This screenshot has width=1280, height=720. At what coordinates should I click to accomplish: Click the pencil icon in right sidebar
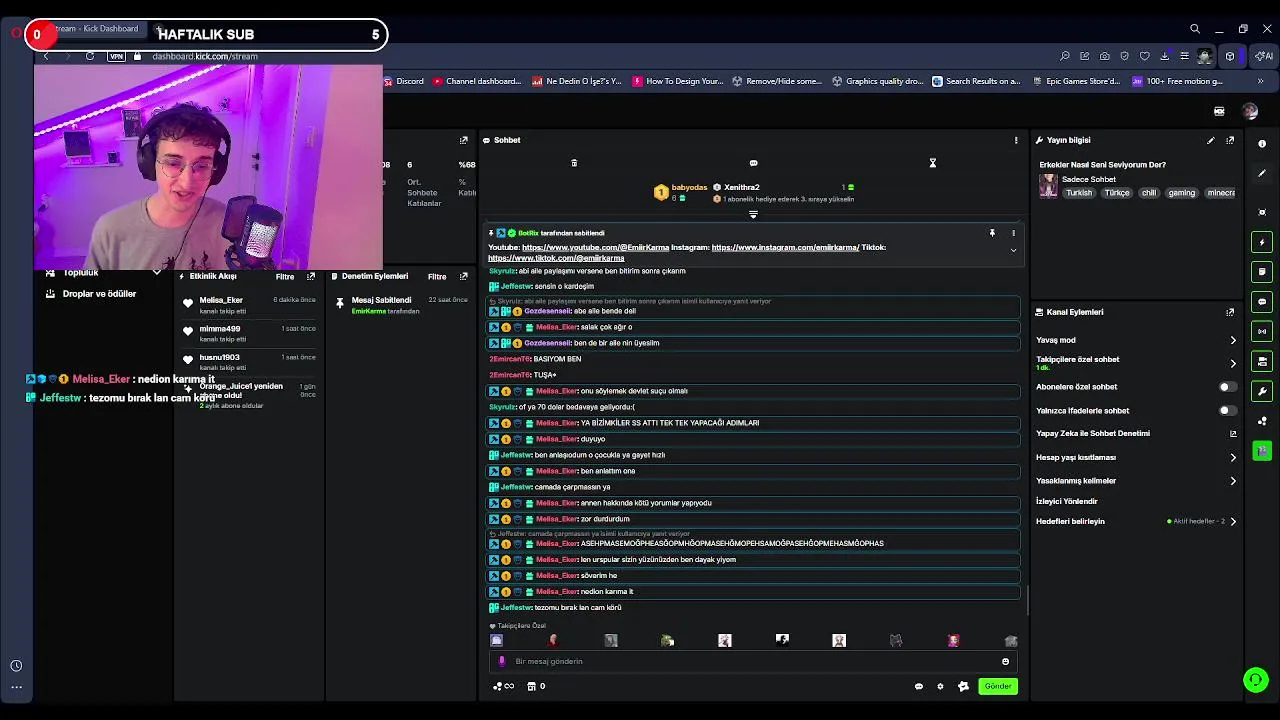tap(1262, 174)
